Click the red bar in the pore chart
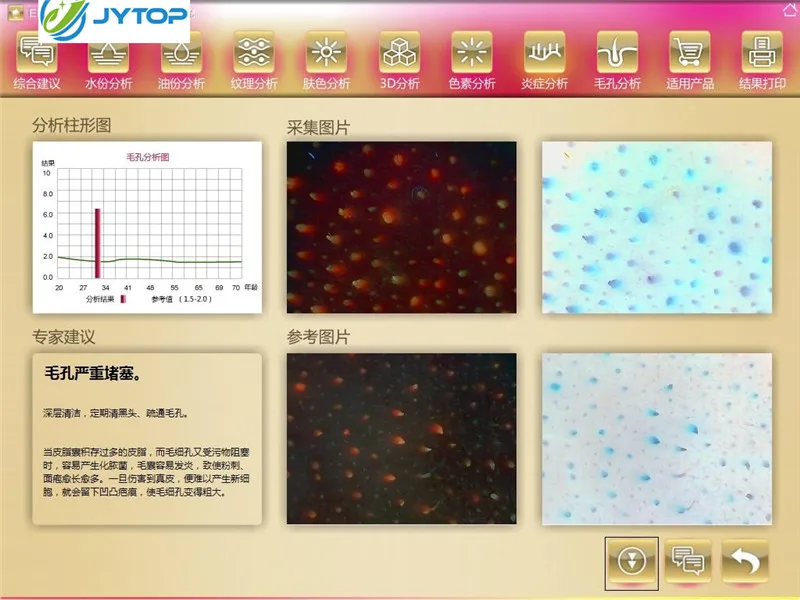This screenshot has height=600, width=800. click(97, 243)
